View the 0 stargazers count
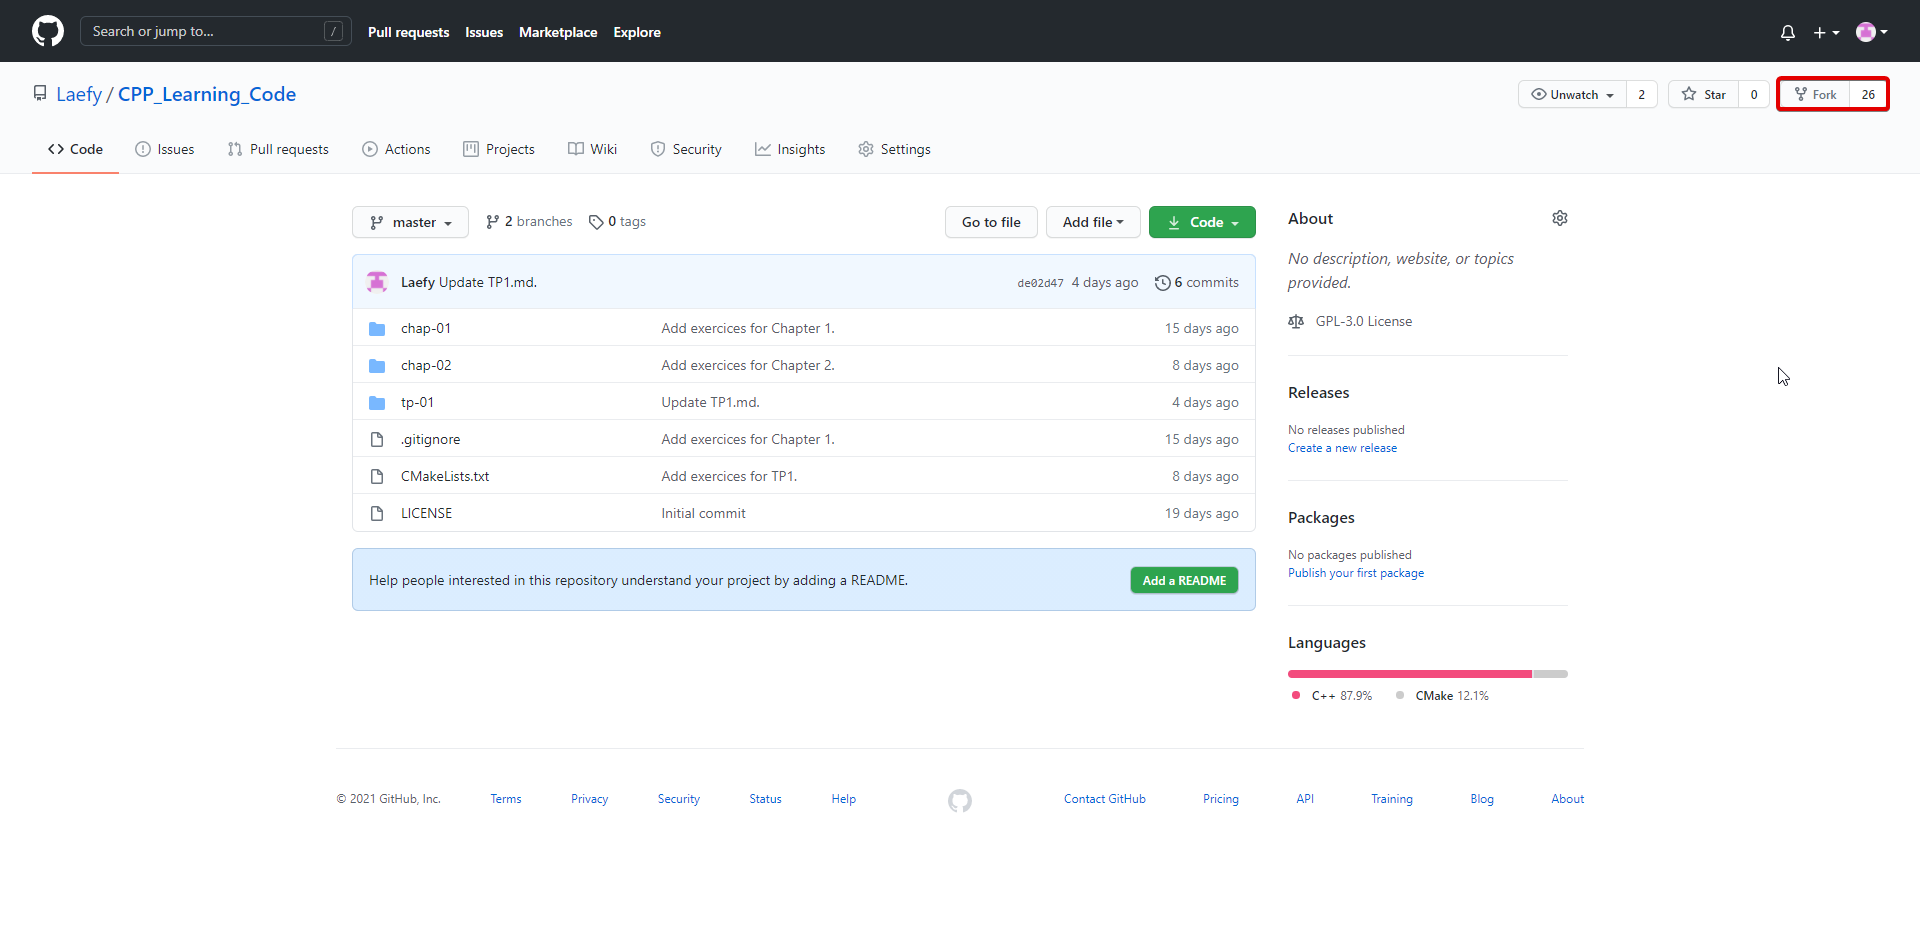1920x941 pixels. [x=1753, y=94]
